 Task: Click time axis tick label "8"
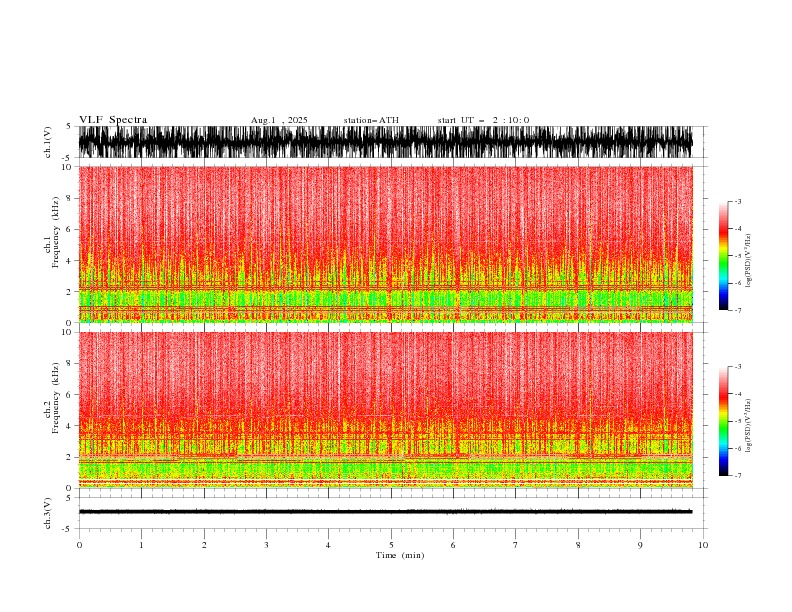pos(578,545)
